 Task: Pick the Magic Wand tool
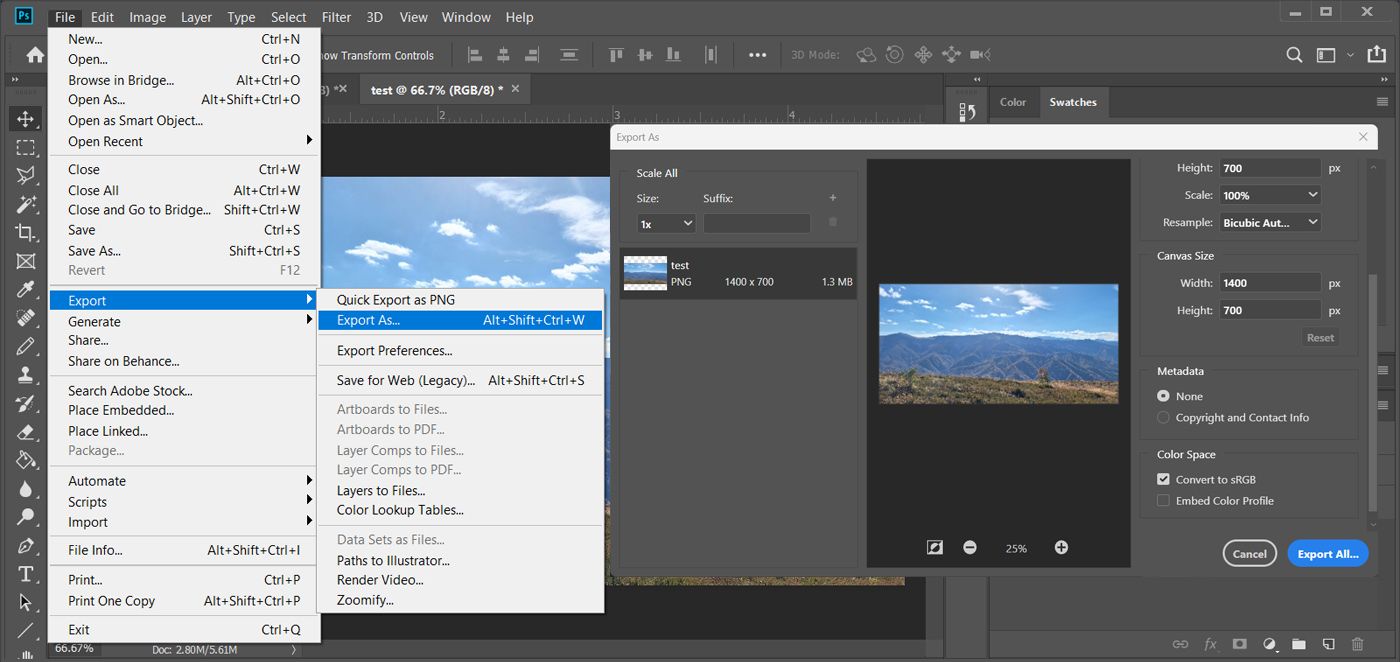click(x=26, y=204)
